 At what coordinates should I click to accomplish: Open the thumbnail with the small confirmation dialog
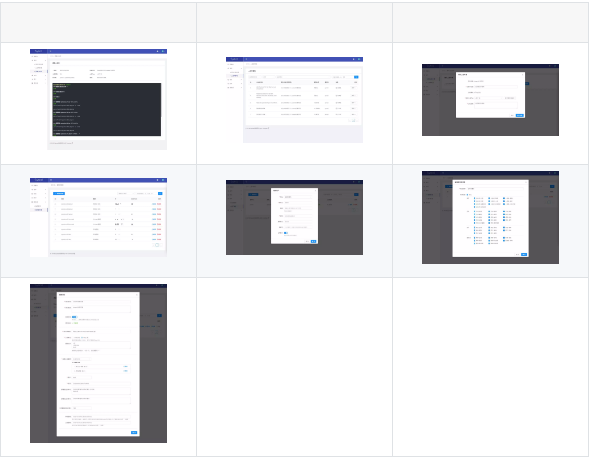490,100
